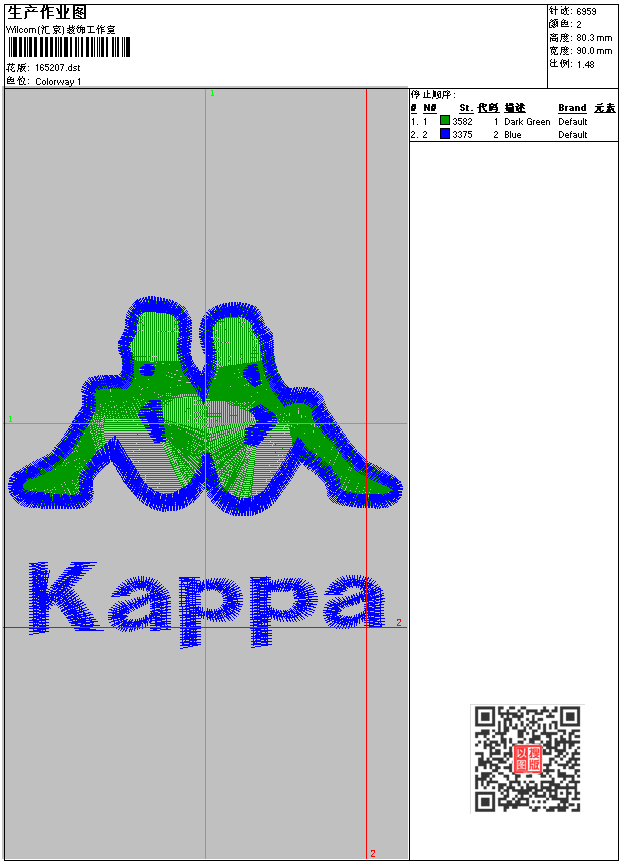Click the green marker 1 at top of canvas
The width and height of the screenshot is (620, 861).
(212, 93)
